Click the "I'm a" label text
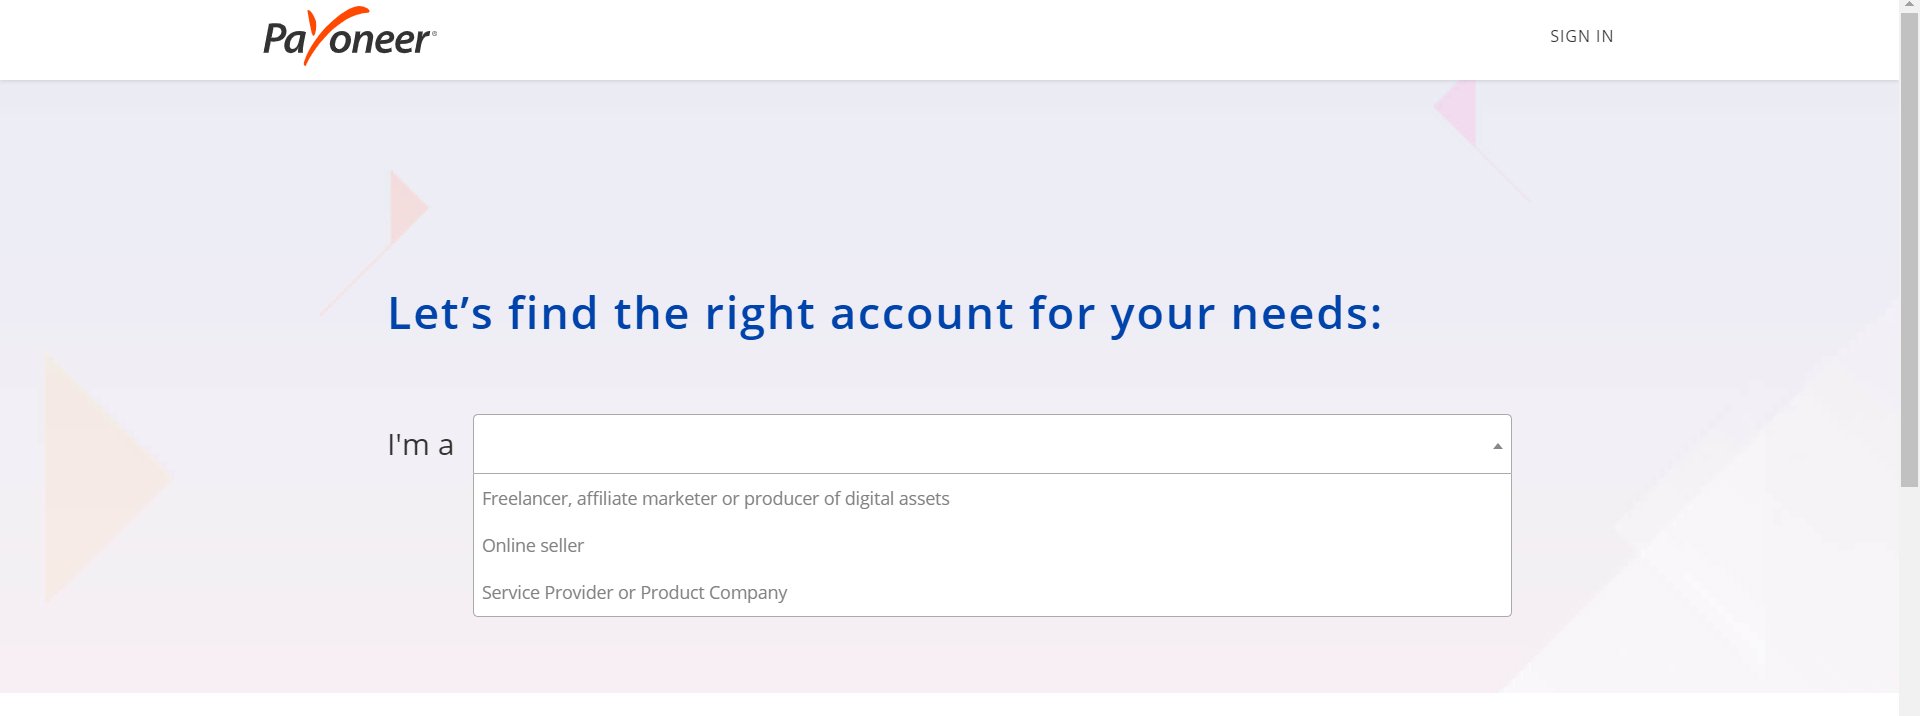This screenshot has height=716, width=1920. click(420, 445)
